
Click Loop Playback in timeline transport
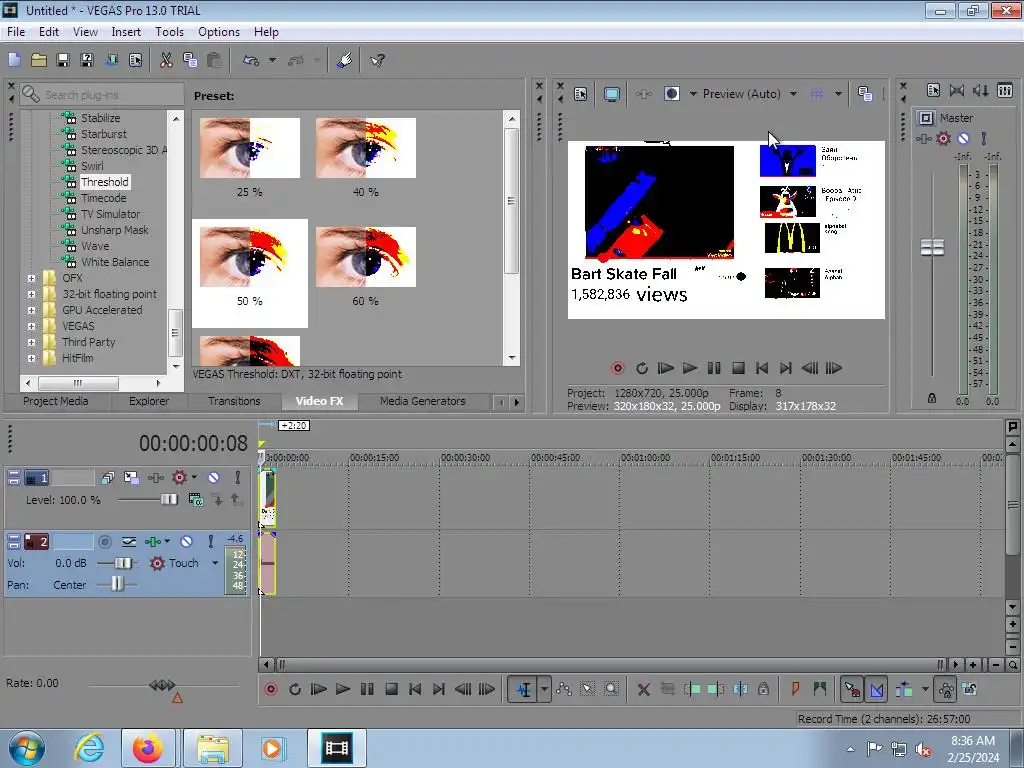295,689
